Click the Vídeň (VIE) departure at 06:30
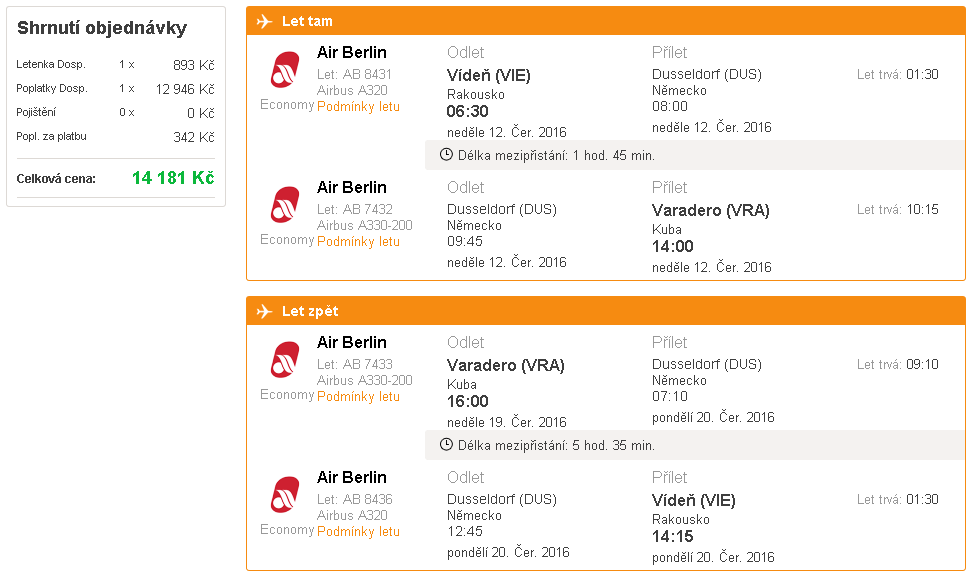The image size is (976, 579). (489, 76)
